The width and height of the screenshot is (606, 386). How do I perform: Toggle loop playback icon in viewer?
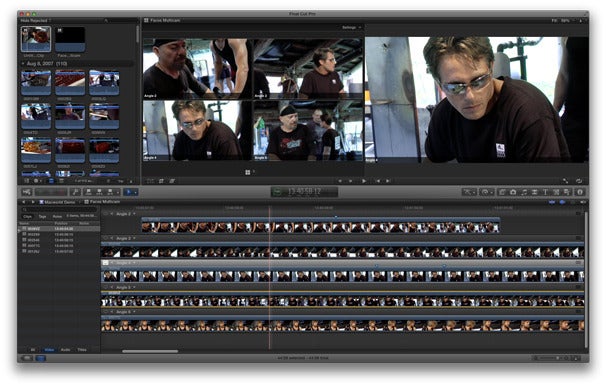(579, 181)
